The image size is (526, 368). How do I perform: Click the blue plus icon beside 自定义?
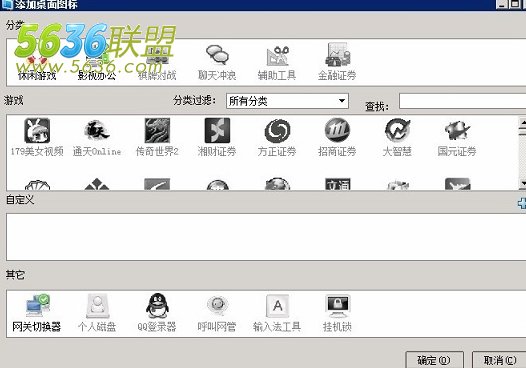pos(522,203)
